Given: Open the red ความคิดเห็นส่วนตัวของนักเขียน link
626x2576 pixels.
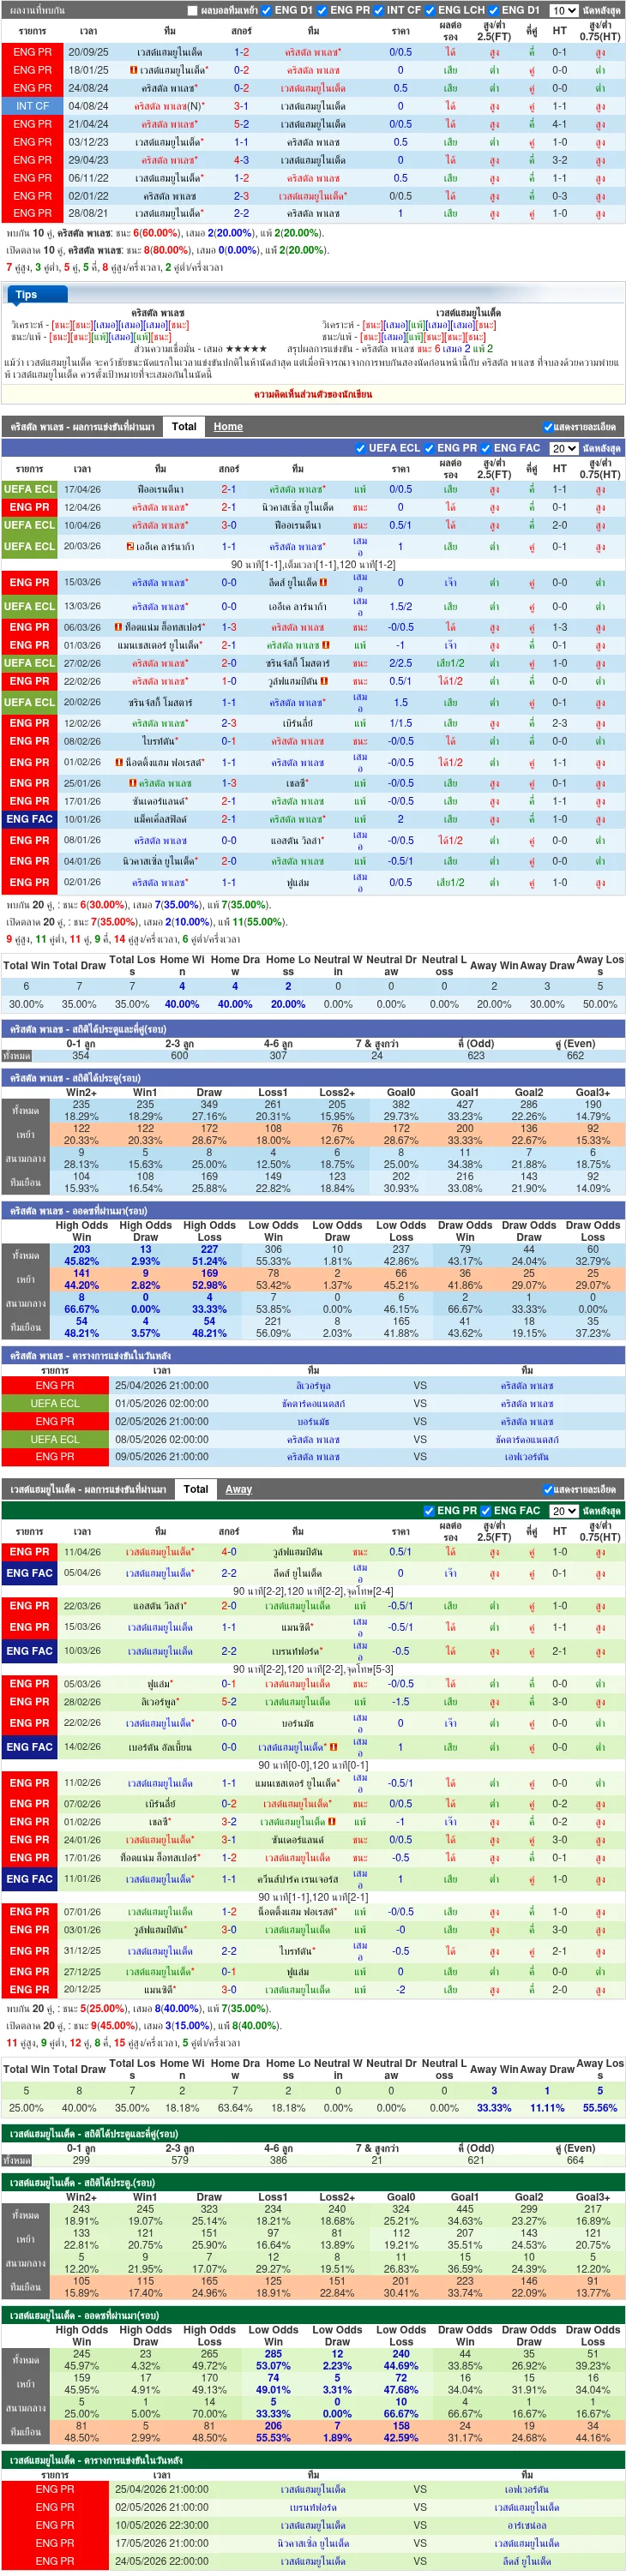Looking at the screenshot, I should 313,394.
